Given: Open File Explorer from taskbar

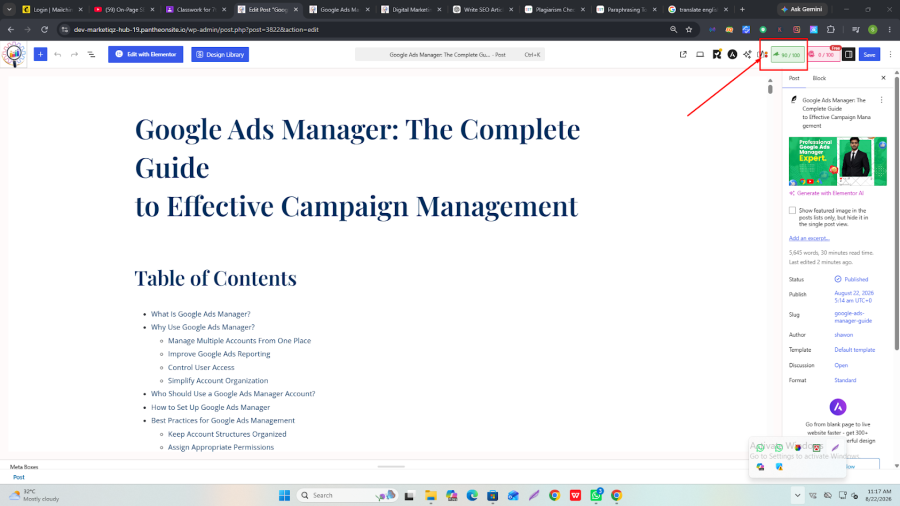Looking at the screenshot, I should [x=430, y=495].
